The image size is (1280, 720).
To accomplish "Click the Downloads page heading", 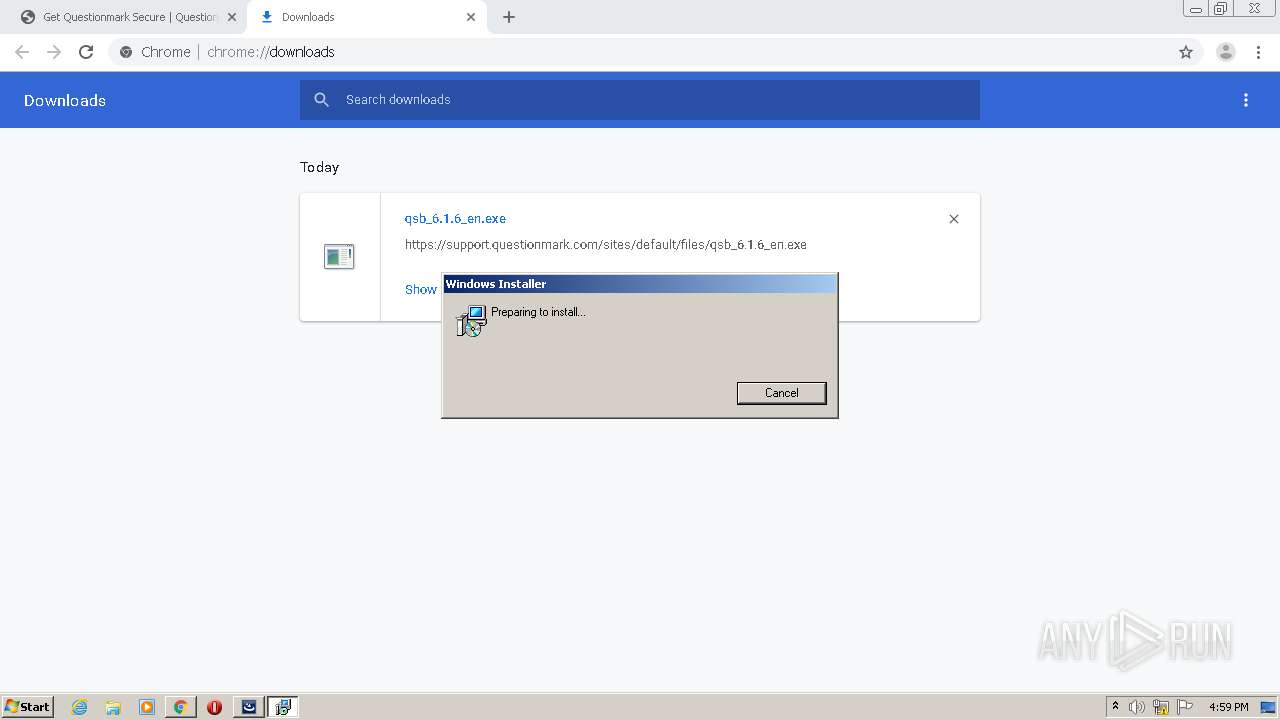I will pyautogui.click(x=65, y=100).
